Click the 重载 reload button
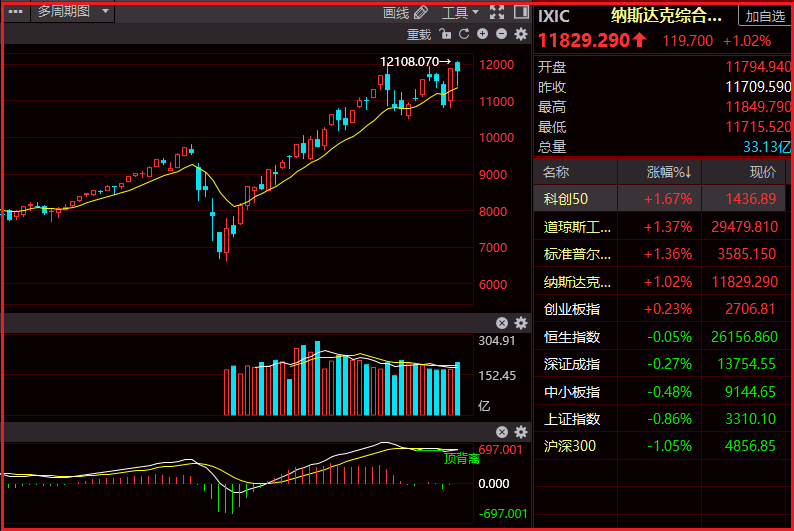This screenshot has height=531, width=794. click(419, 34)
